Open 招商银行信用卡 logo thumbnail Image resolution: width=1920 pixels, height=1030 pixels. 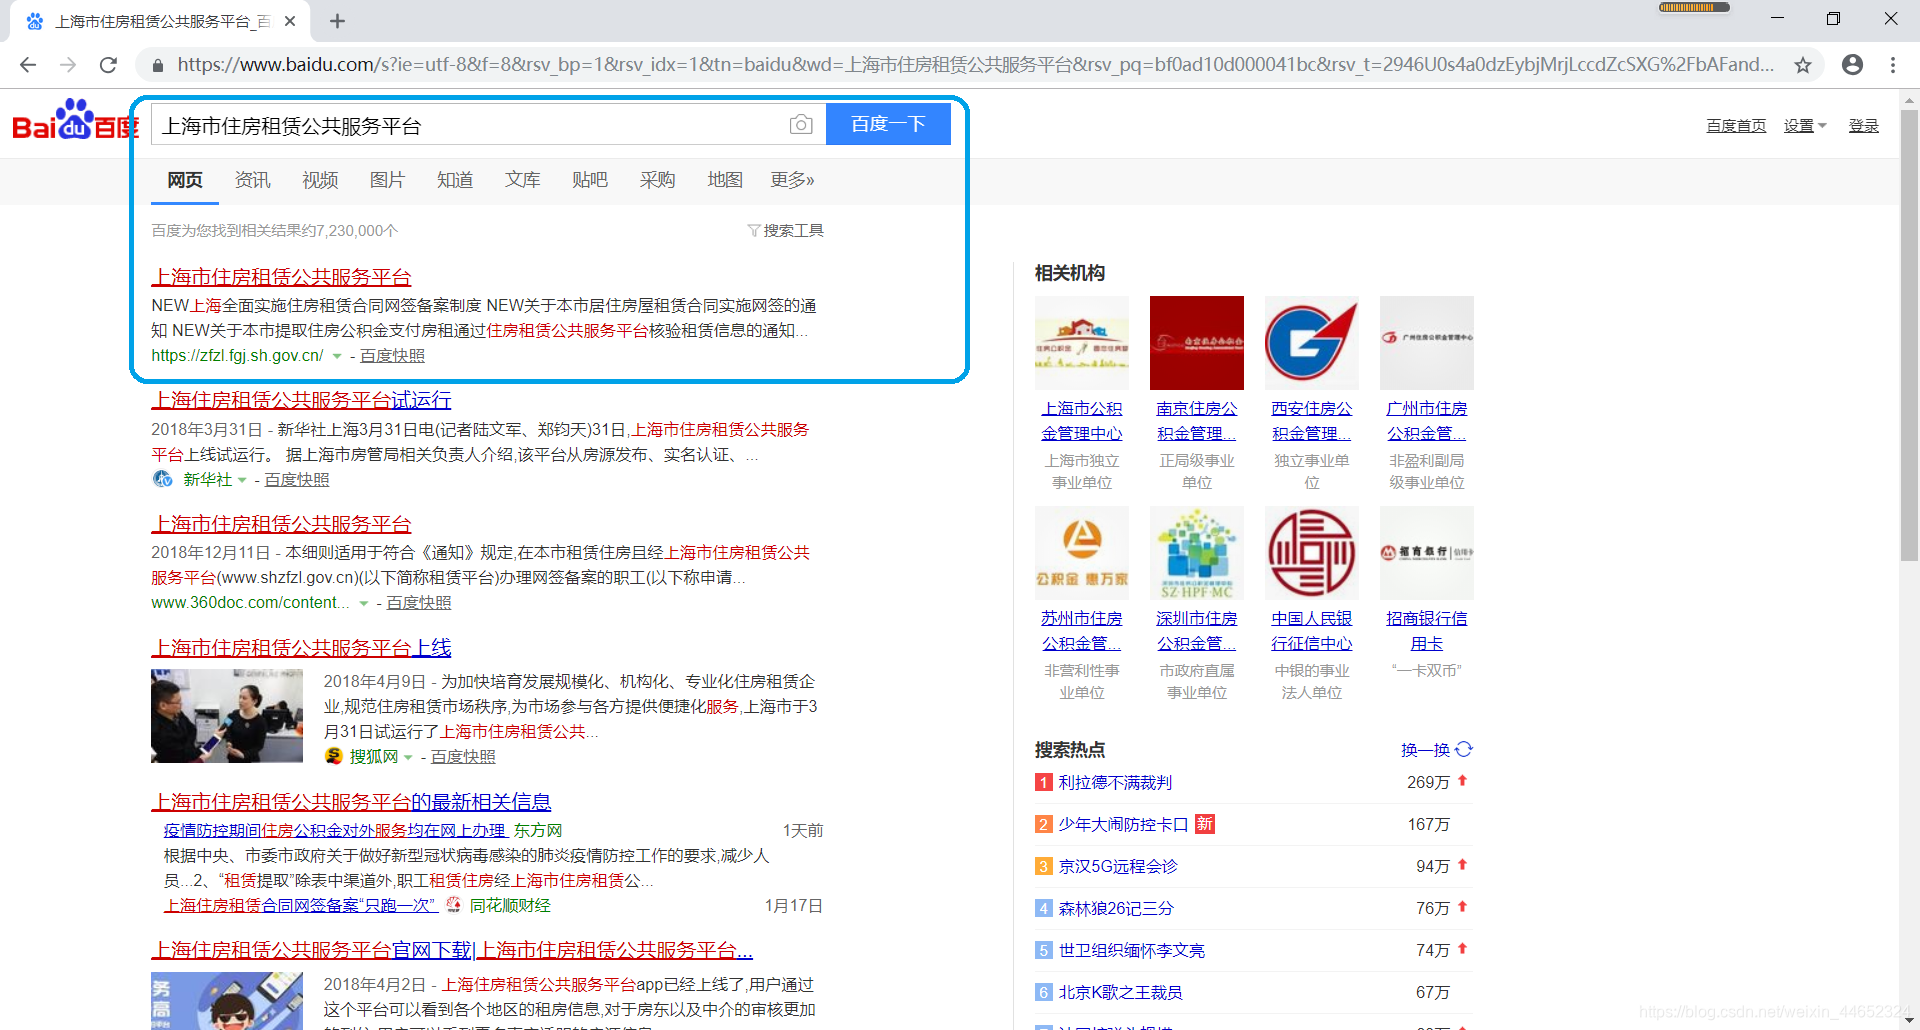pyautogui.click(x=1427, y=553)
